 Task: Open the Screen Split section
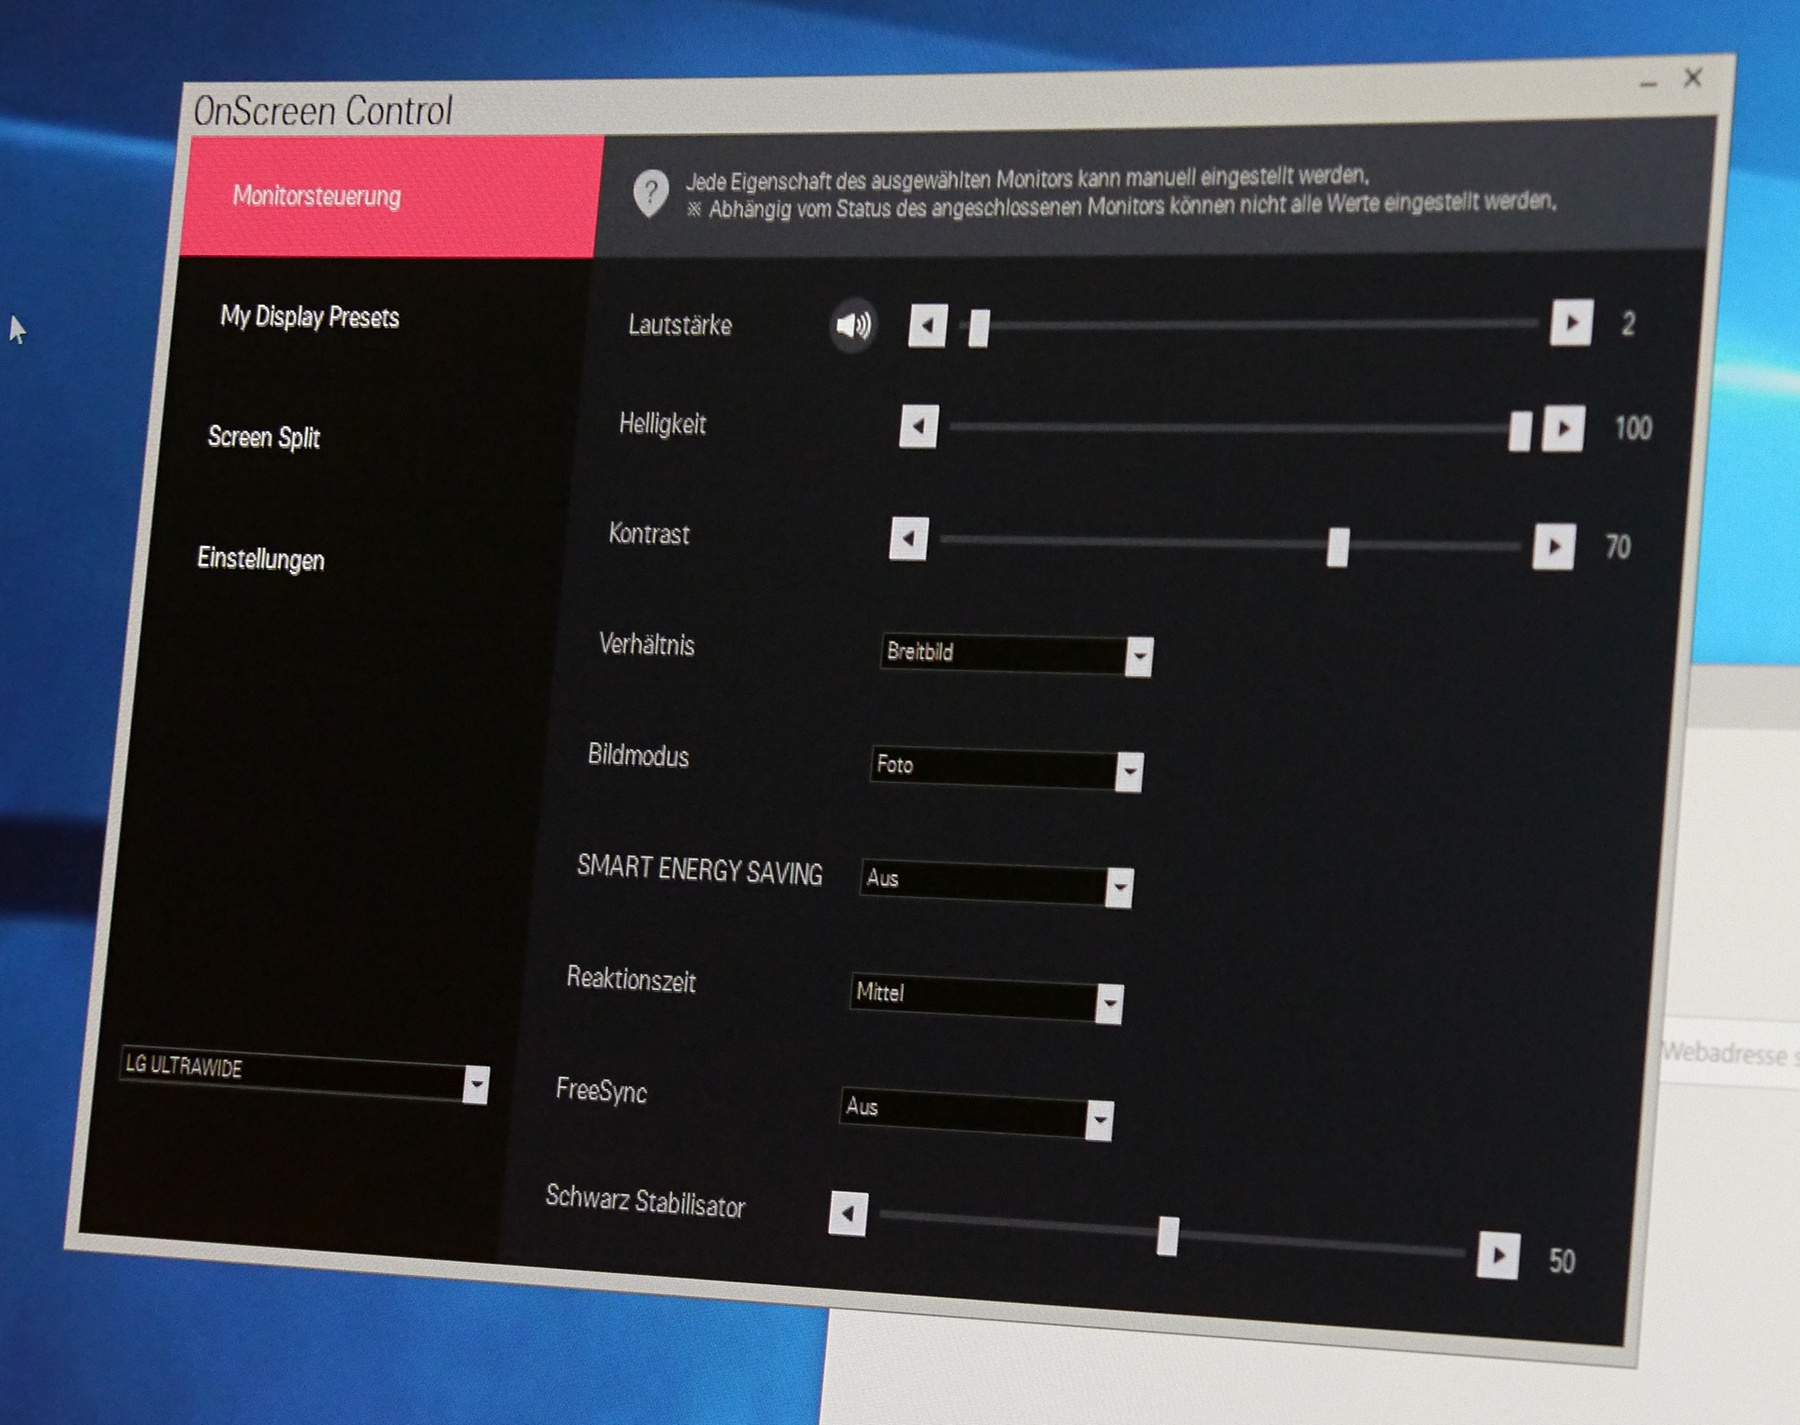(264, 437)
